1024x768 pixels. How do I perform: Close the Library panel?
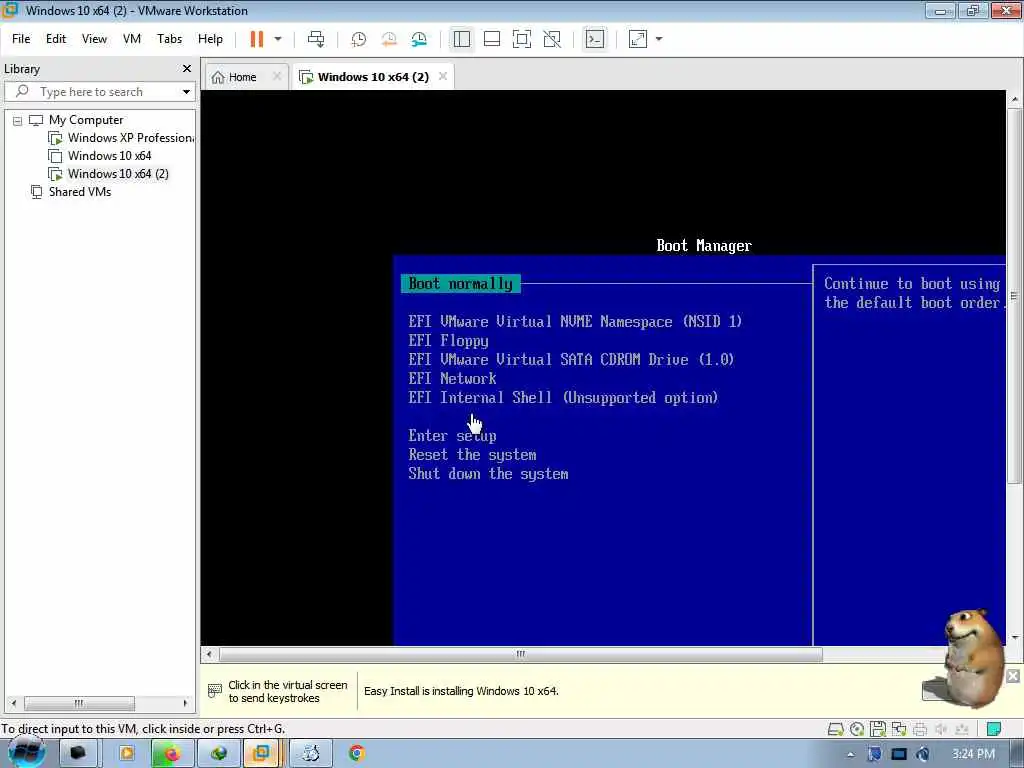[x=187, y=69]
